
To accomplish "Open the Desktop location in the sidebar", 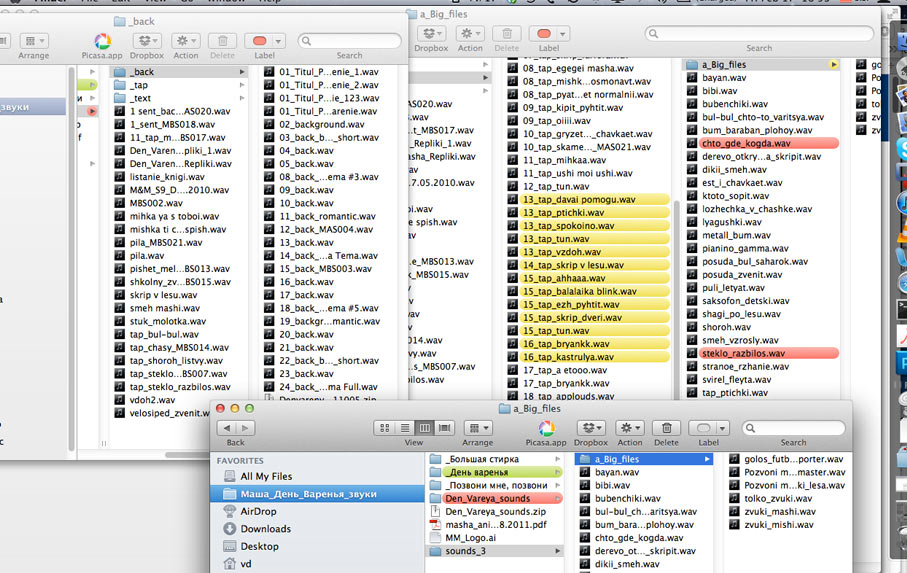I will [260, 547].
